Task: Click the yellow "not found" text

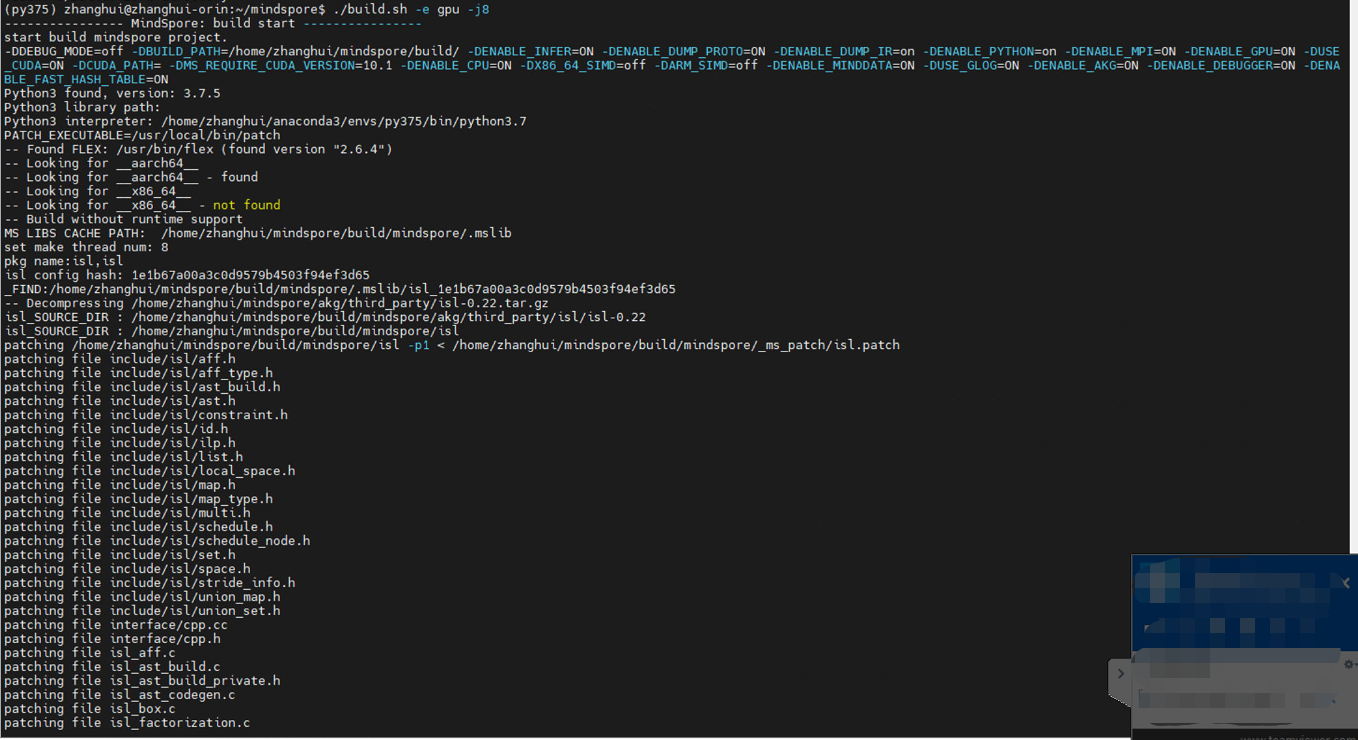Action: (246, 205)
